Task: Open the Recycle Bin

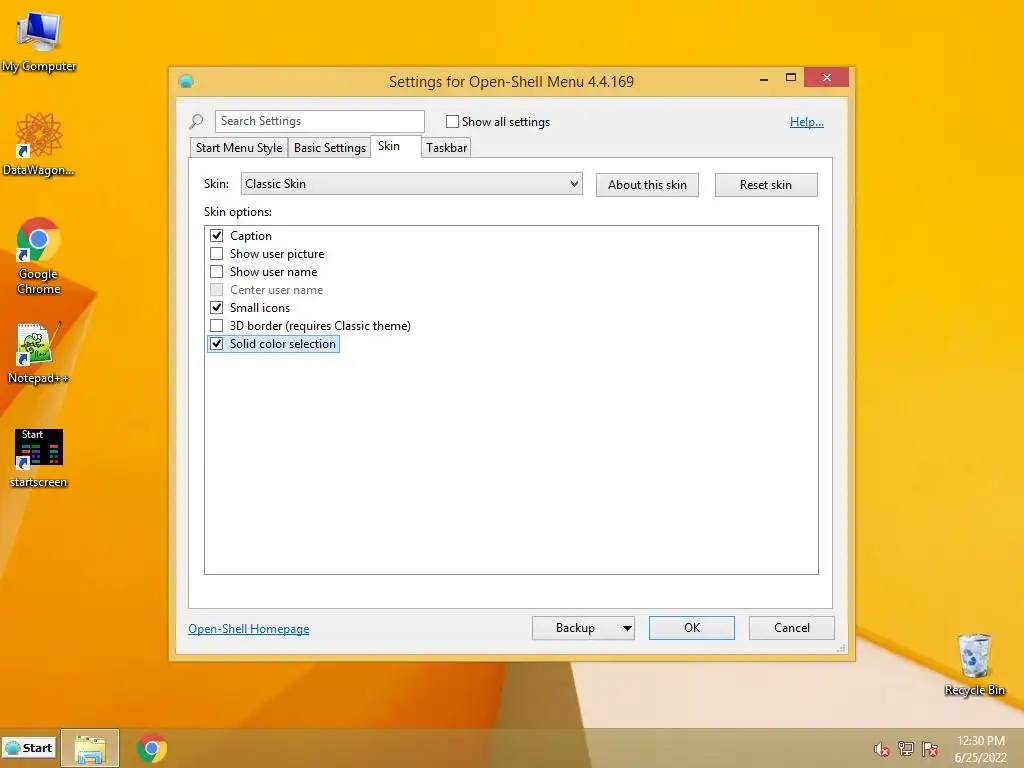Action: click(x=974, y=664)
